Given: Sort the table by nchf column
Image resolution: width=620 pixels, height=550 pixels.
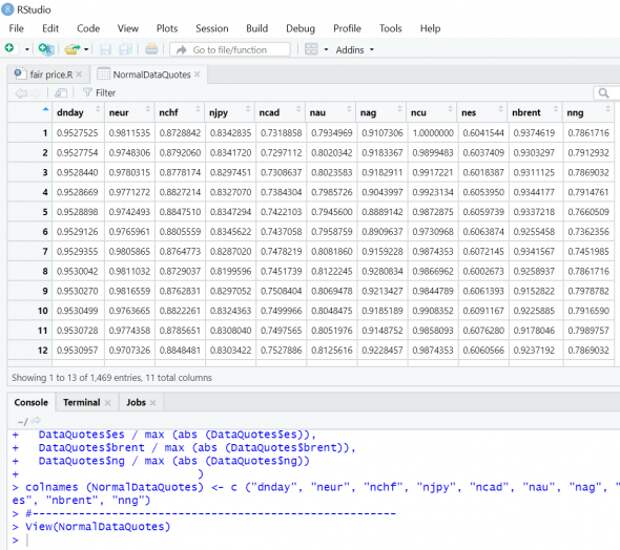Looking at the screenshot, I should pyautogui.click(x=180, y=113).
